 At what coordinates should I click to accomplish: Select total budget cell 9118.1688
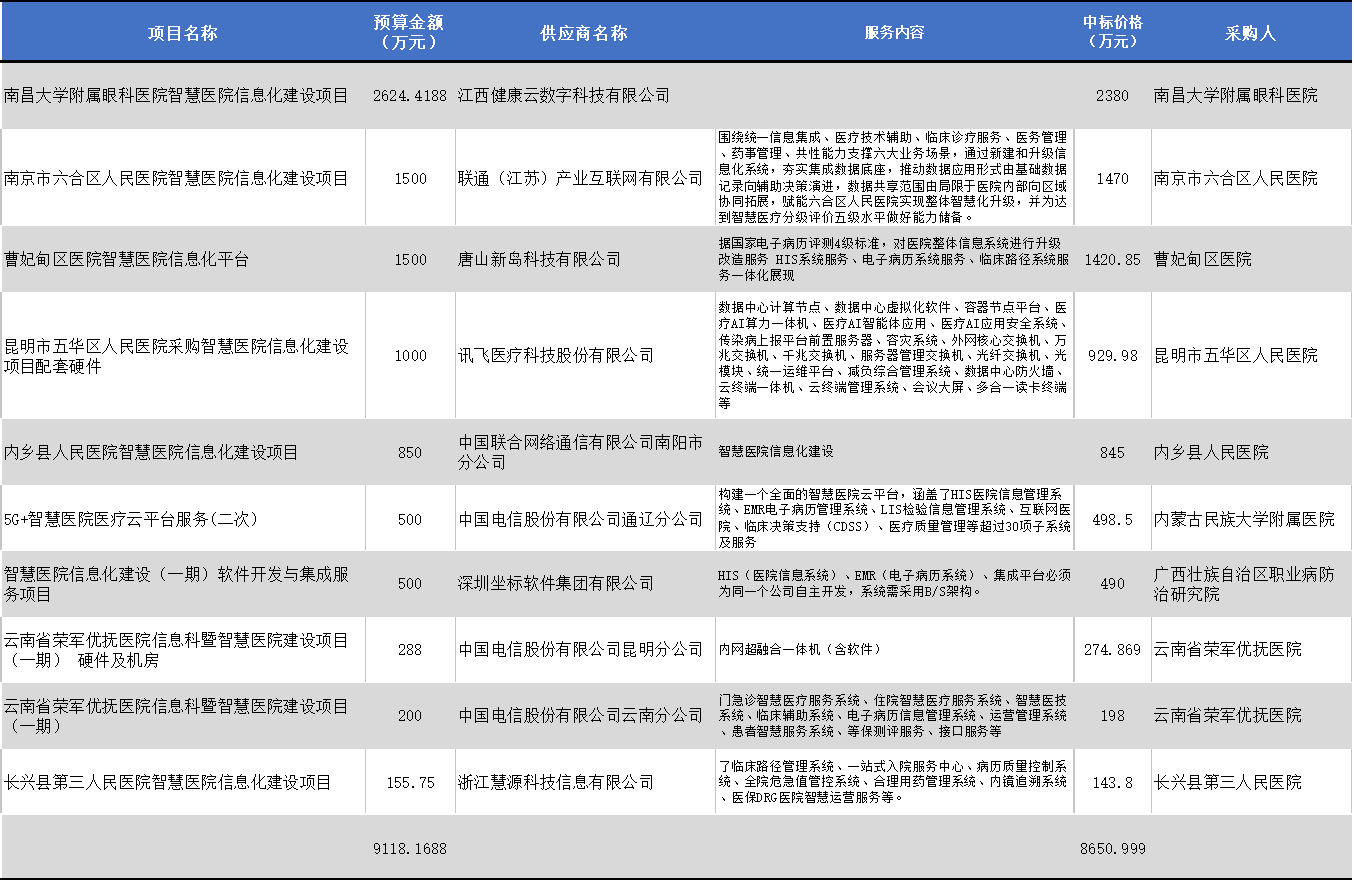point(409,849)
